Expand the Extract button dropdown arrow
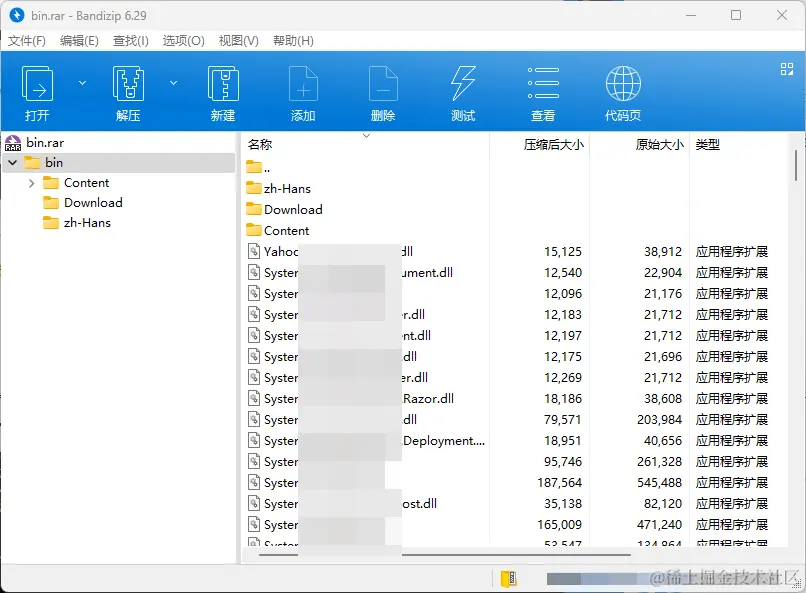 coord(174,83)
